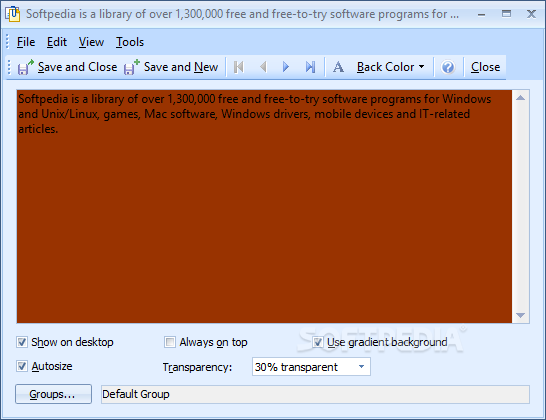The height and width of the screenshot is (420, 546).
Task: Open the font settings 'A' icon
Action: pyautogui.click(x=338, y=67)
